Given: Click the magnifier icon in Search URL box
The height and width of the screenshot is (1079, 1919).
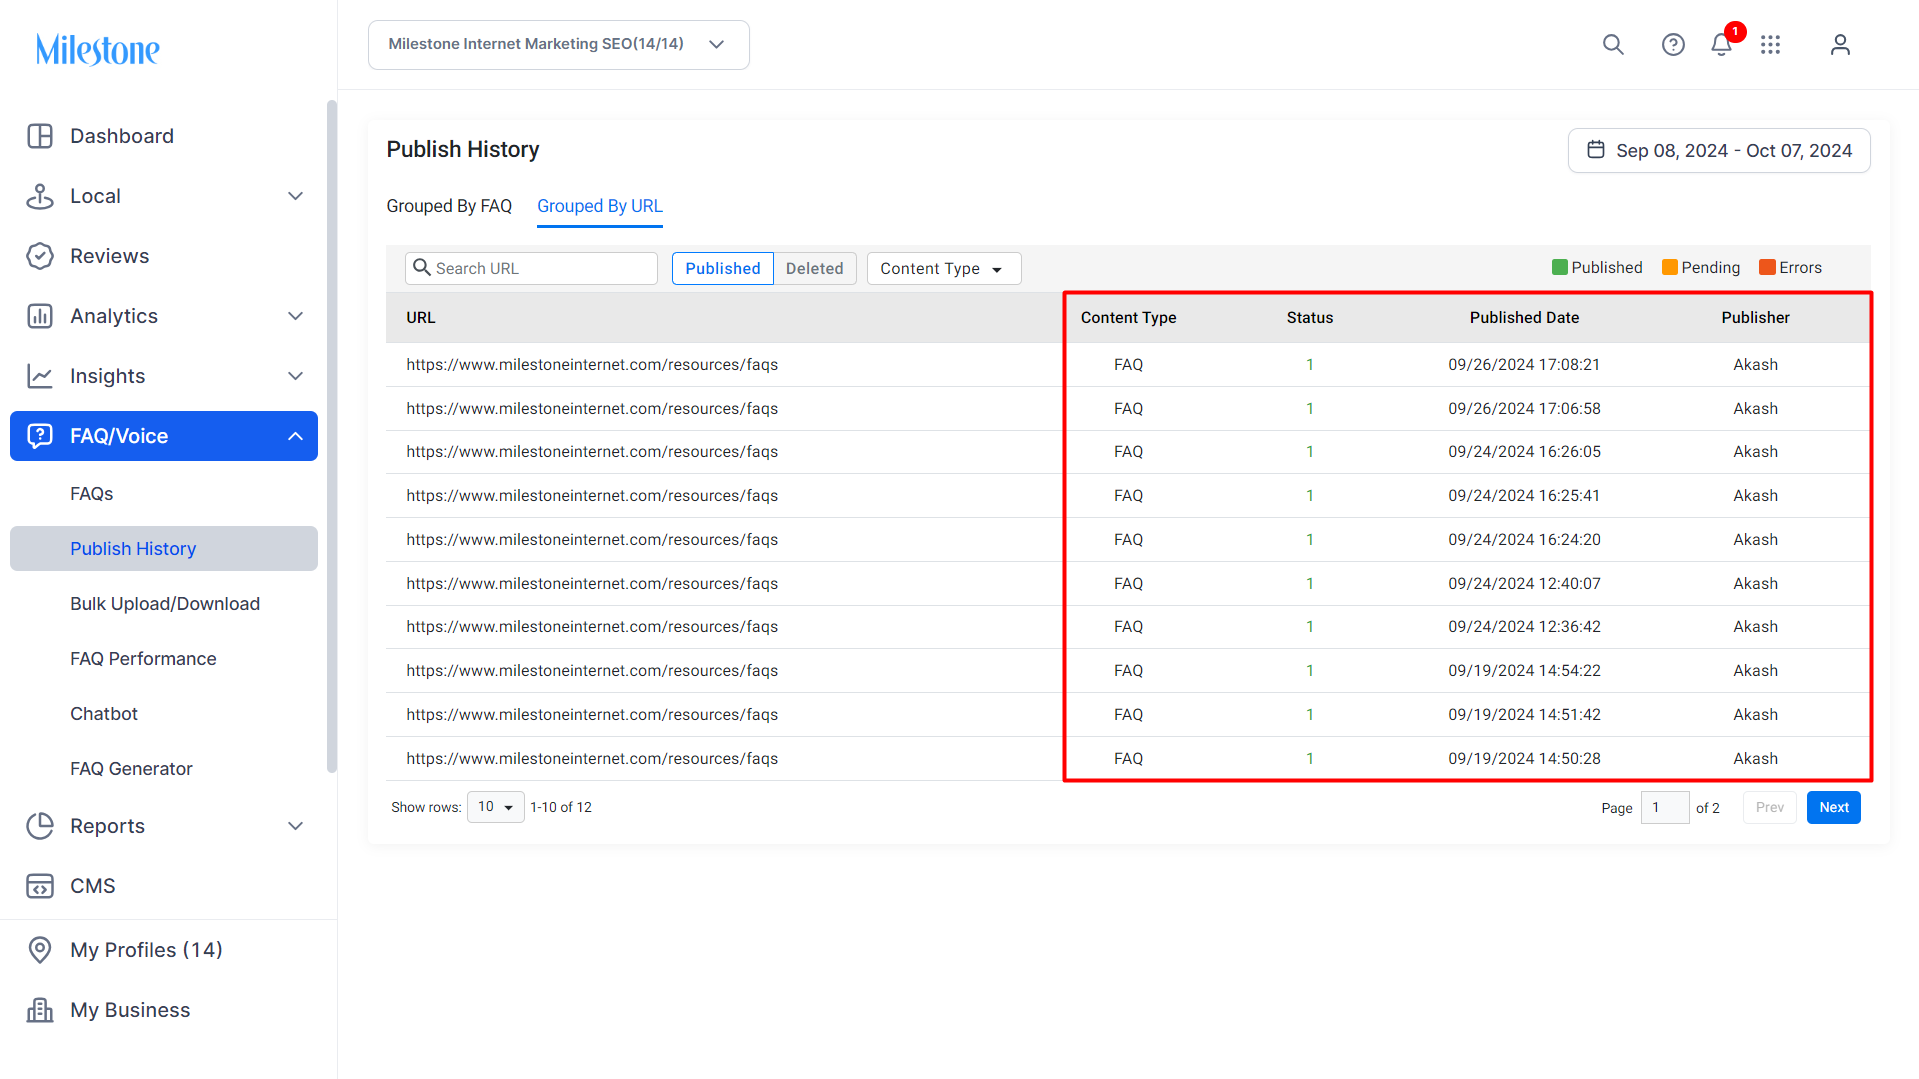Looking at the screenshot, I should tap(422, 268).
